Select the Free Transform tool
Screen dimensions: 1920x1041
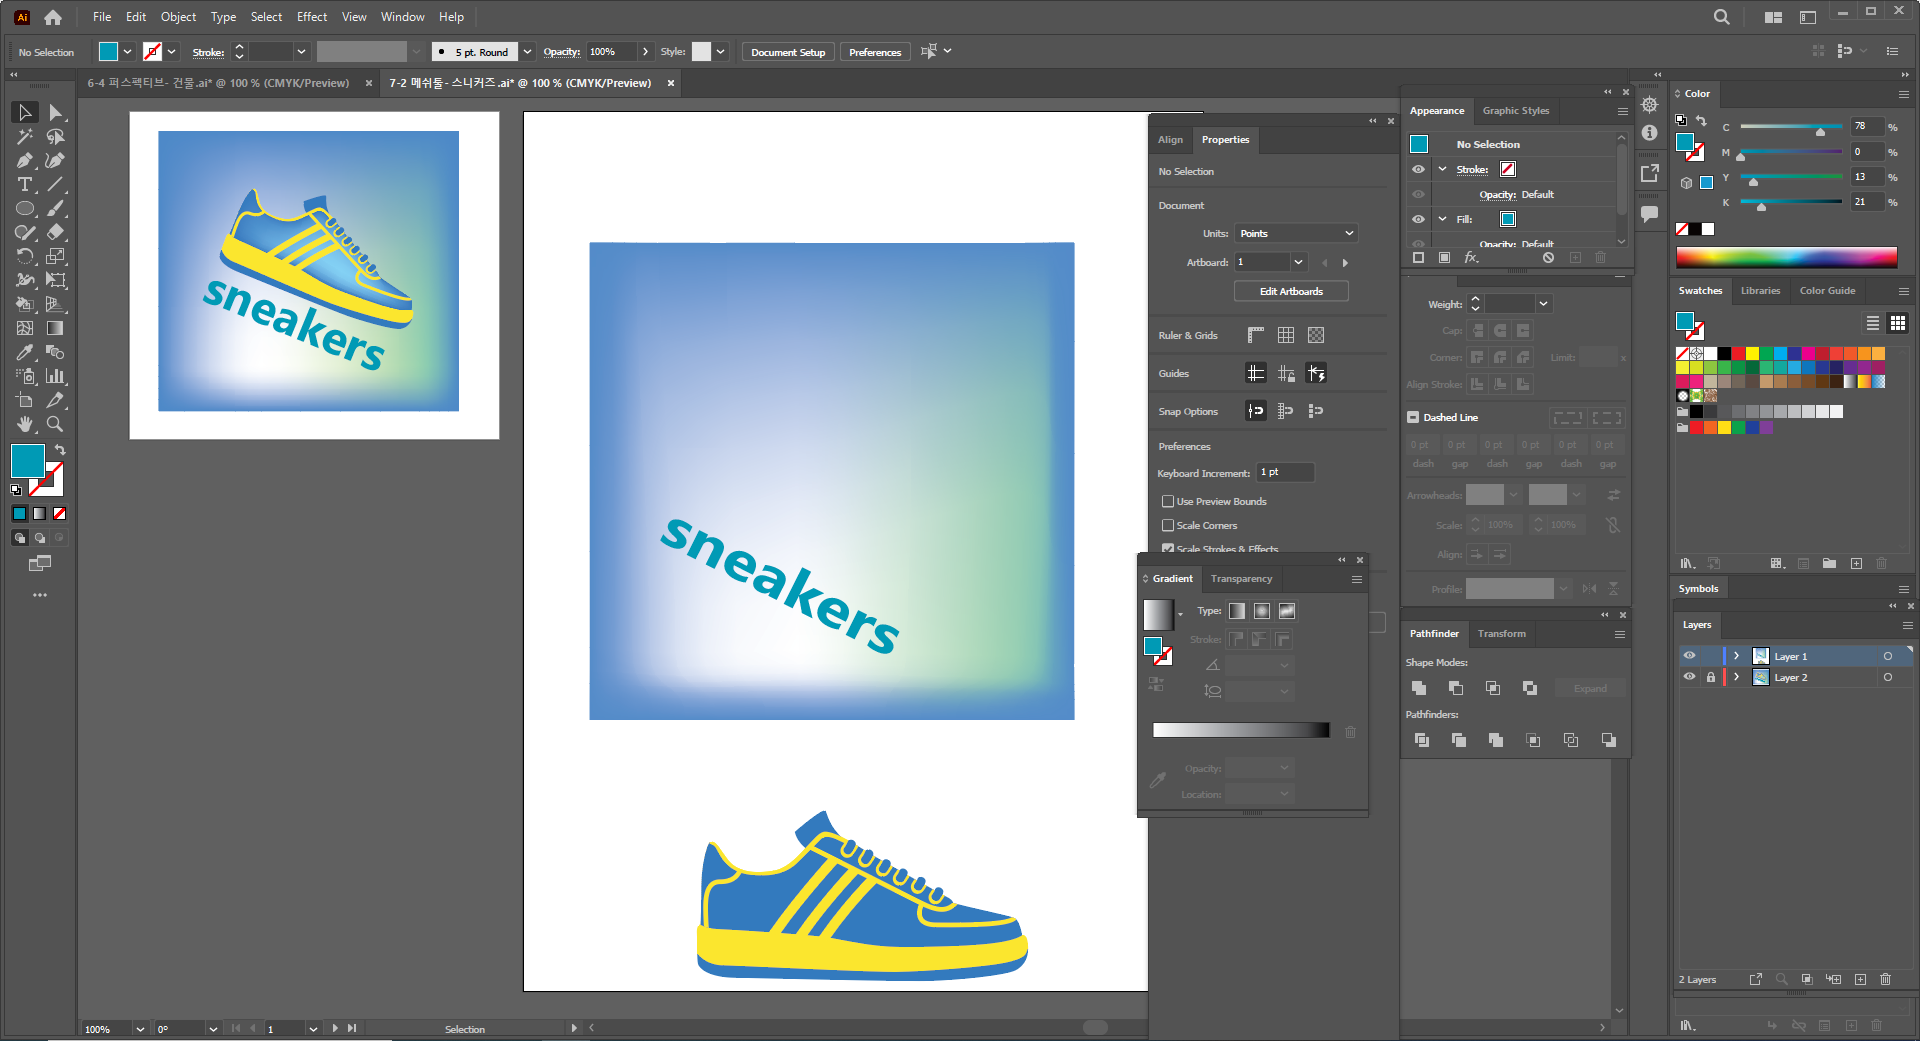(x=56, y=281)
